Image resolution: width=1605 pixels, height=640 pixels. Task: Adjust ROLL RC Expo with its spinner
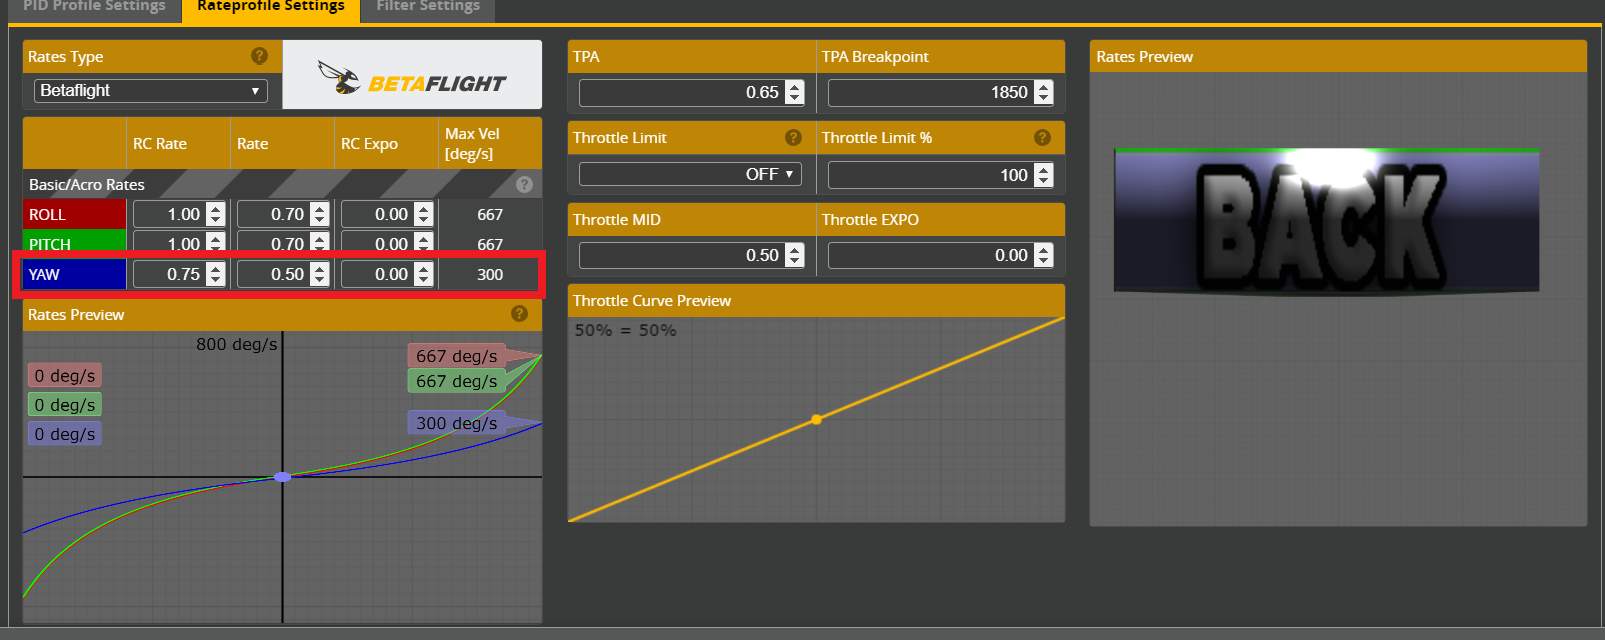424,214
